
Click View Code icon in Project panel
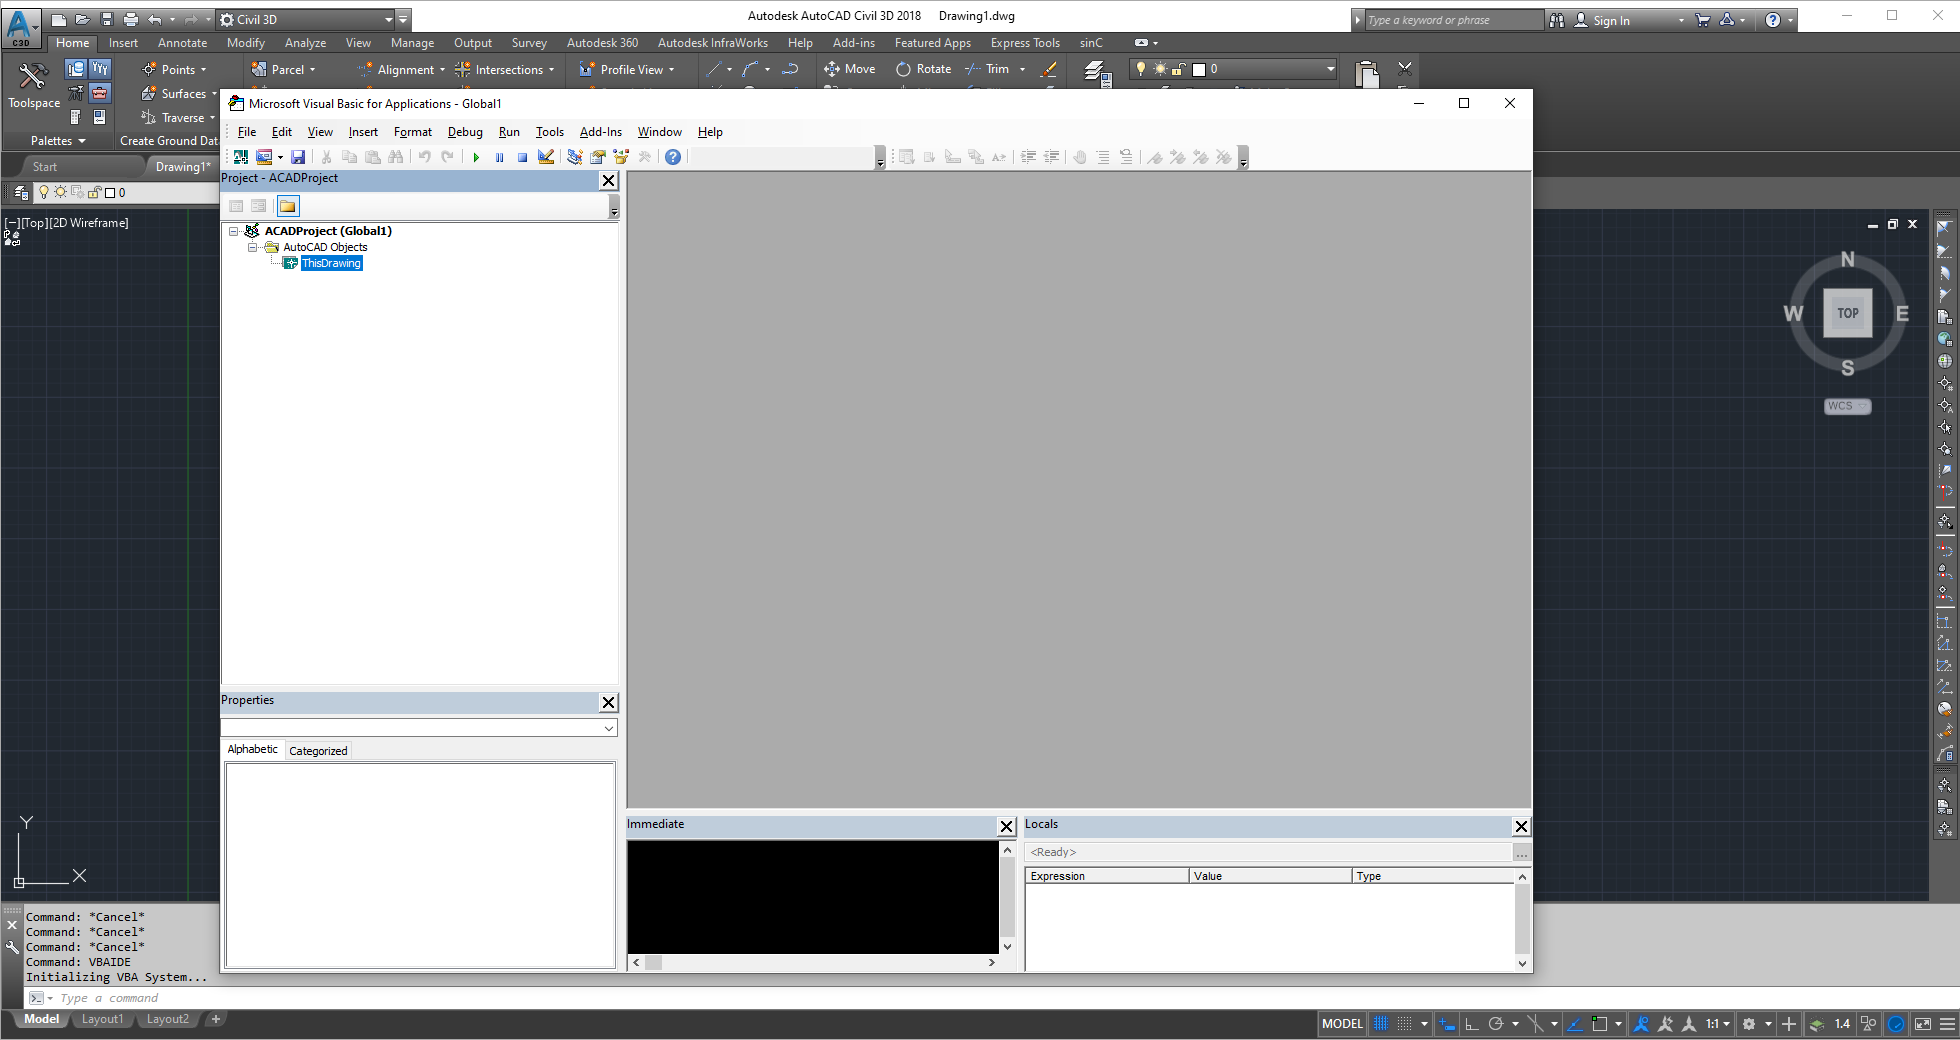pyautogui.click(x=236, y=206)
